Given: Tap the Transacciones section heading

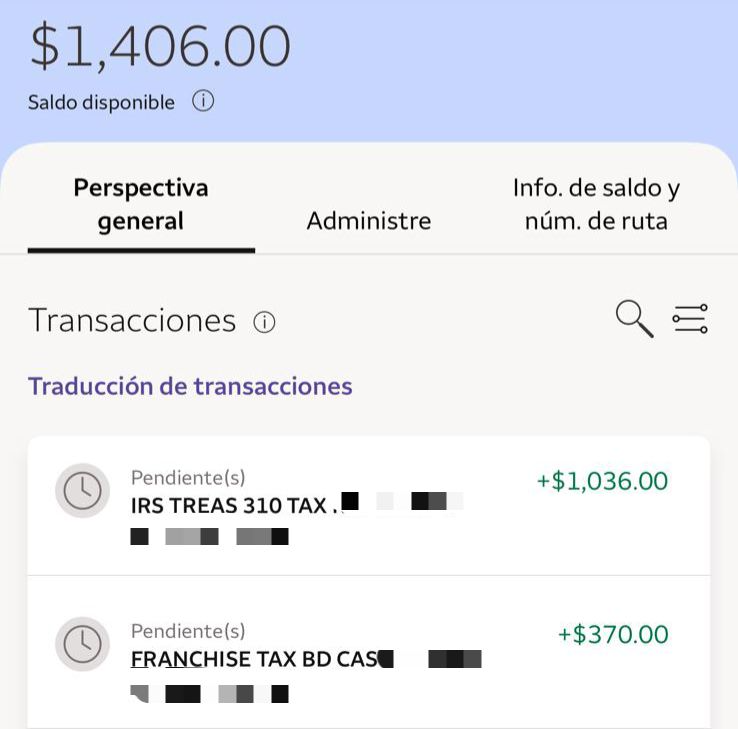Looking at the screenshot, I should (x=132, y=321).
